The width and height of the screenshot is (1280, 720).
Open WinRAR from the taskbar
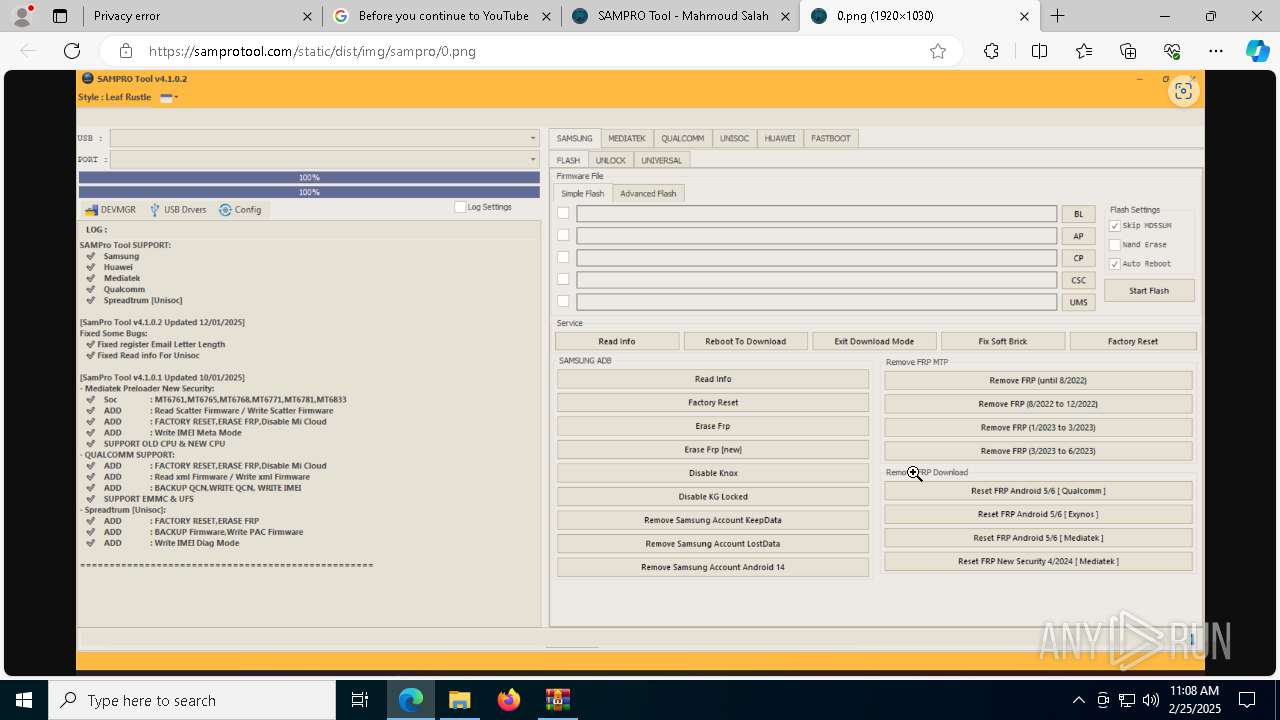(x=557, y=700)
